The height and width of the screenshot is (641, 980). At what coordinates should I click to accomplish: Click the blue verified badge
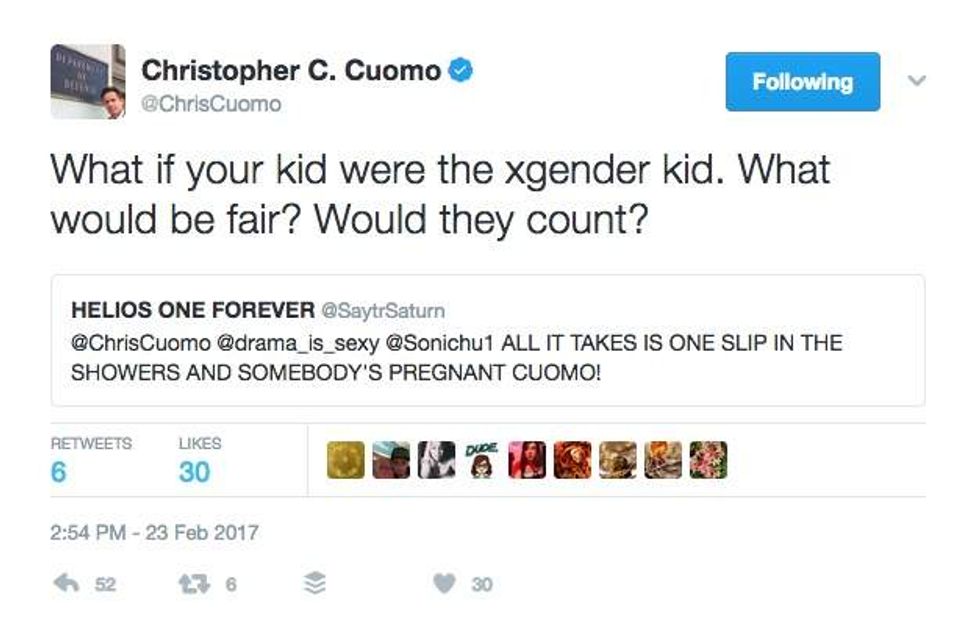(x=462, y=70)
